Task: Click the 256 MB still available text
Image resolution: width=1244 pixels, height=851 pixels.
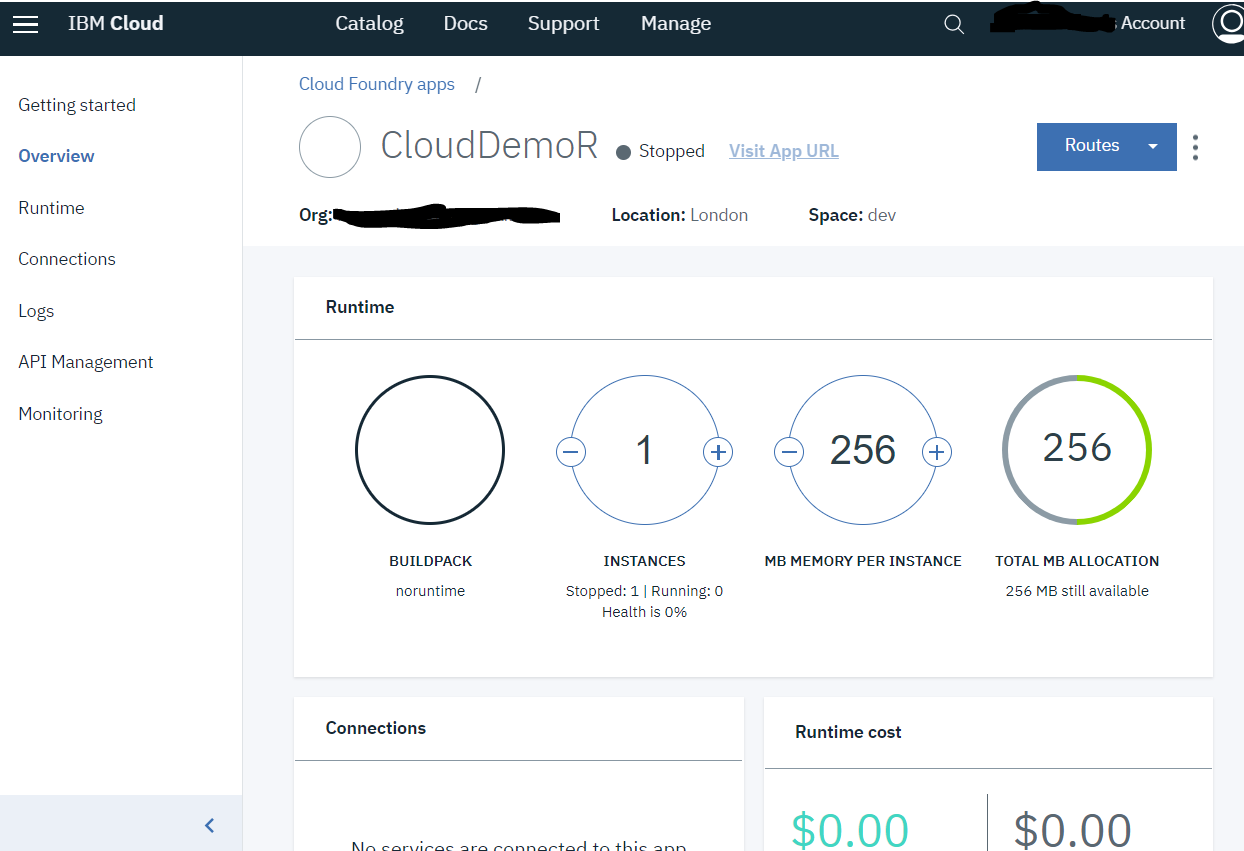Action: (x=1077, y=591)
